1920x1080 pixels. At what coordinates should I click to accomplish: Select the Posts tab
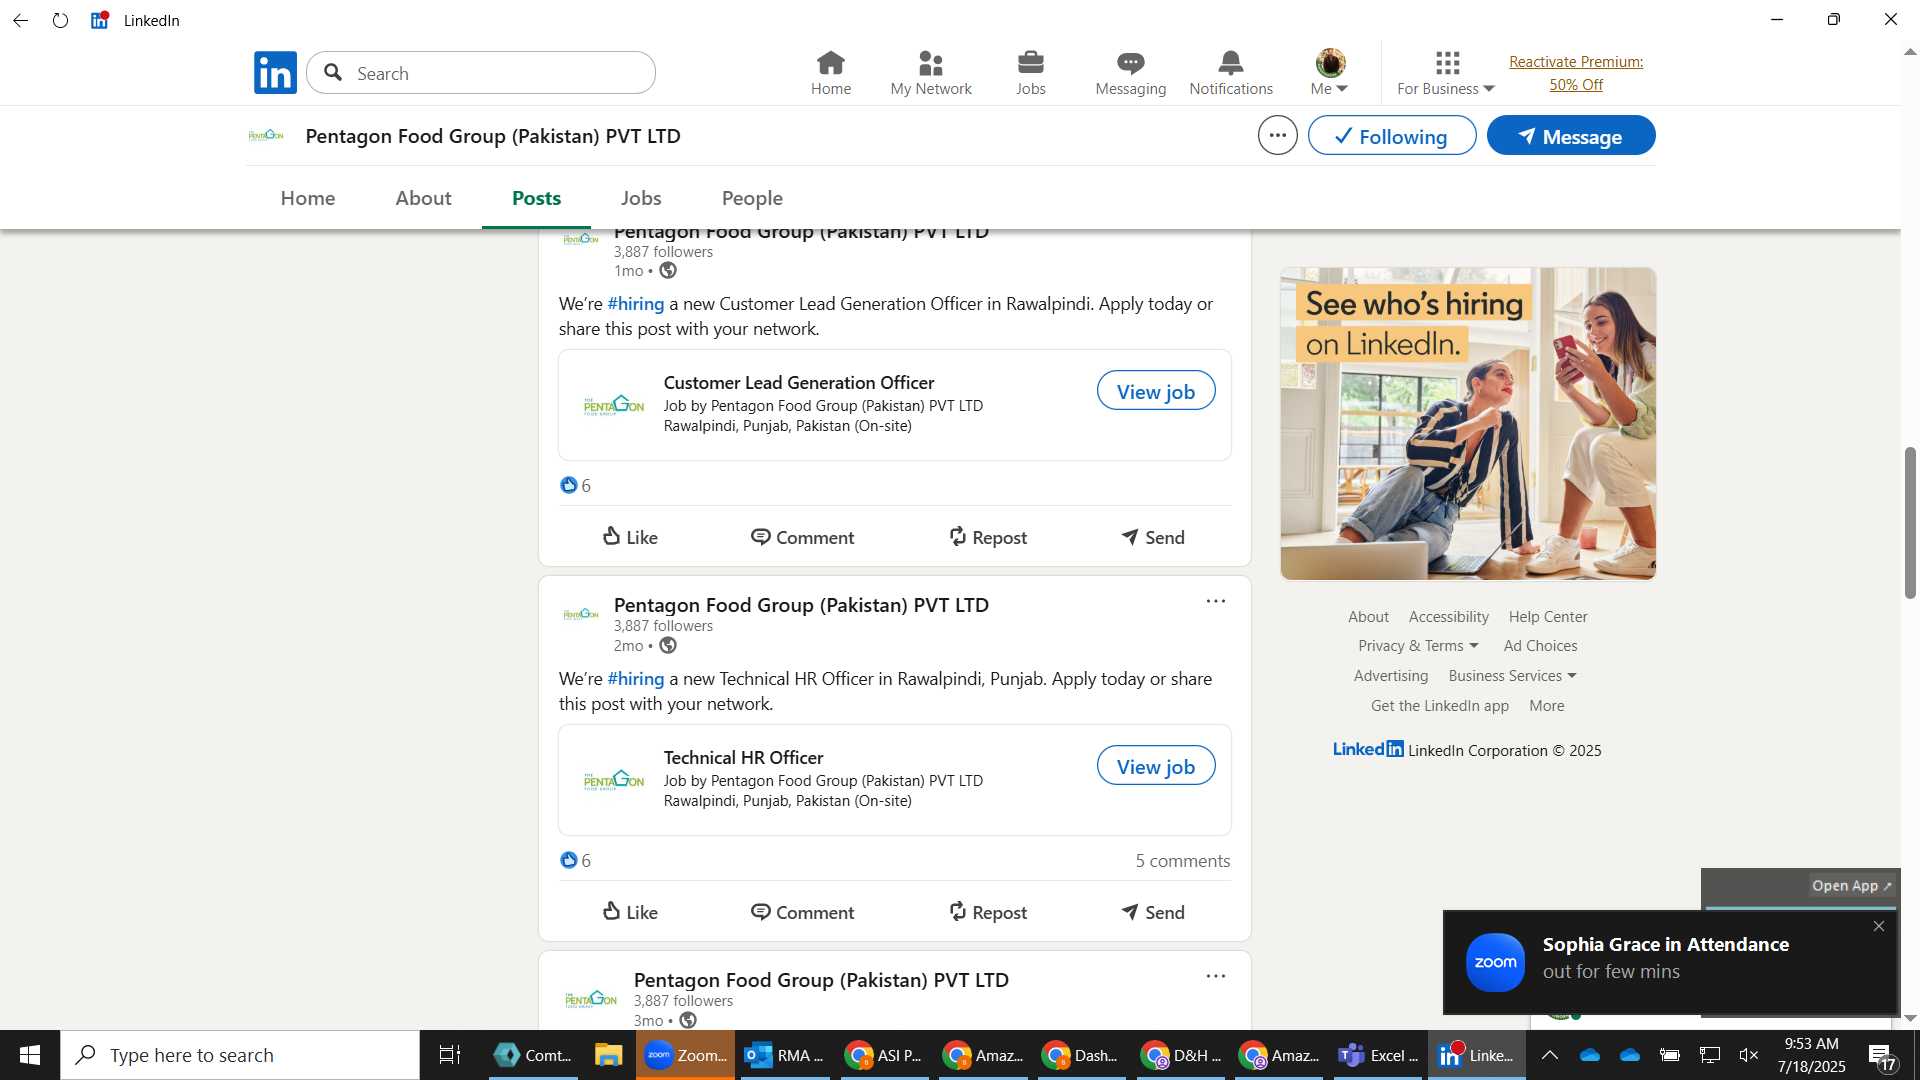pos(536,198)
